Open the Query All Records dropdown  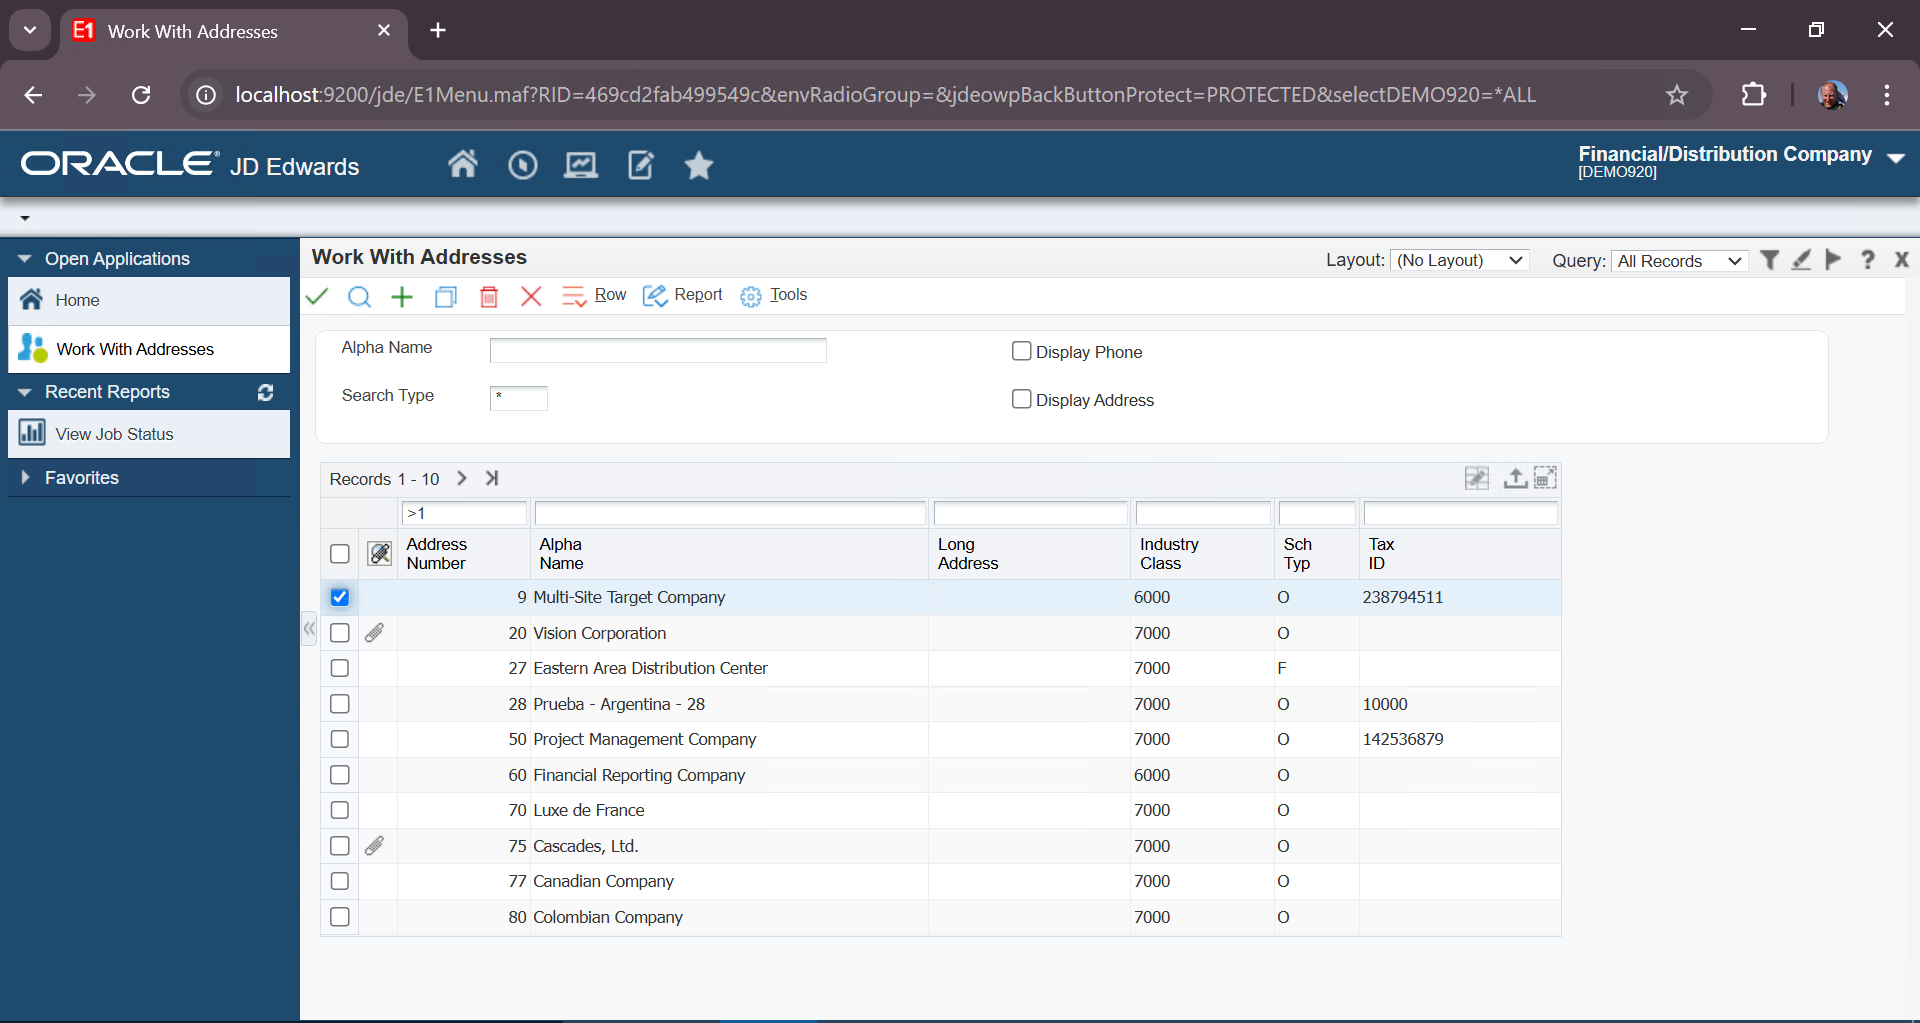coord(1679,260)
